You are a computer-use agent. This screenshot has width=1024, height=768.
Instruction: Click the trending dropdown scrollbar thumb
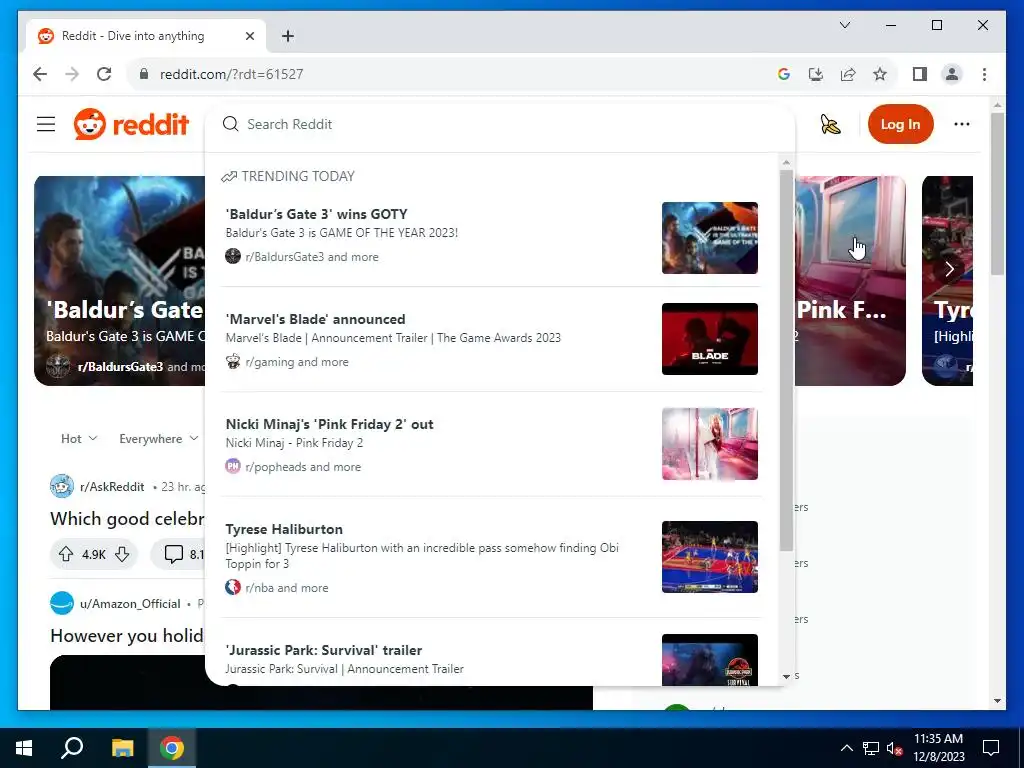point(786,359)
